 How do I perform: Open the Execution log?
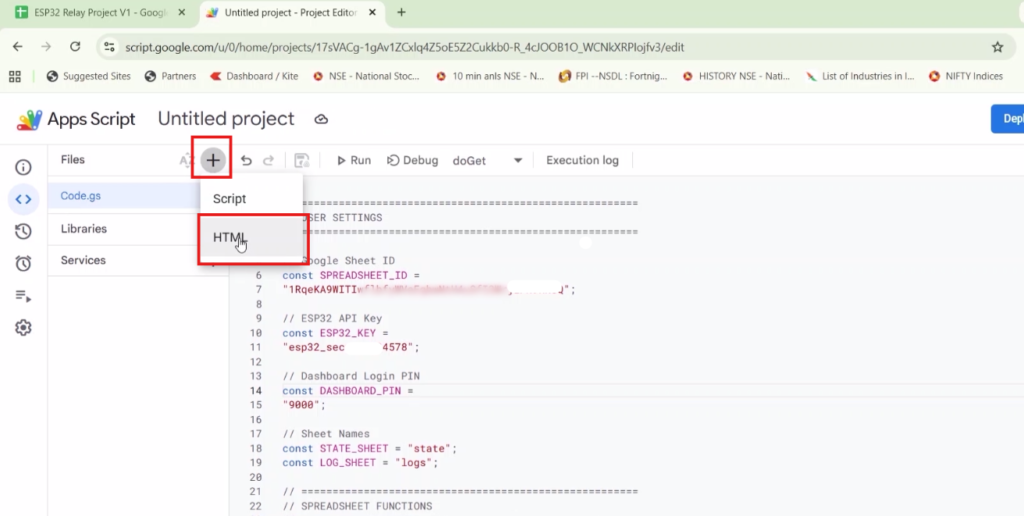tap(583, 161)
